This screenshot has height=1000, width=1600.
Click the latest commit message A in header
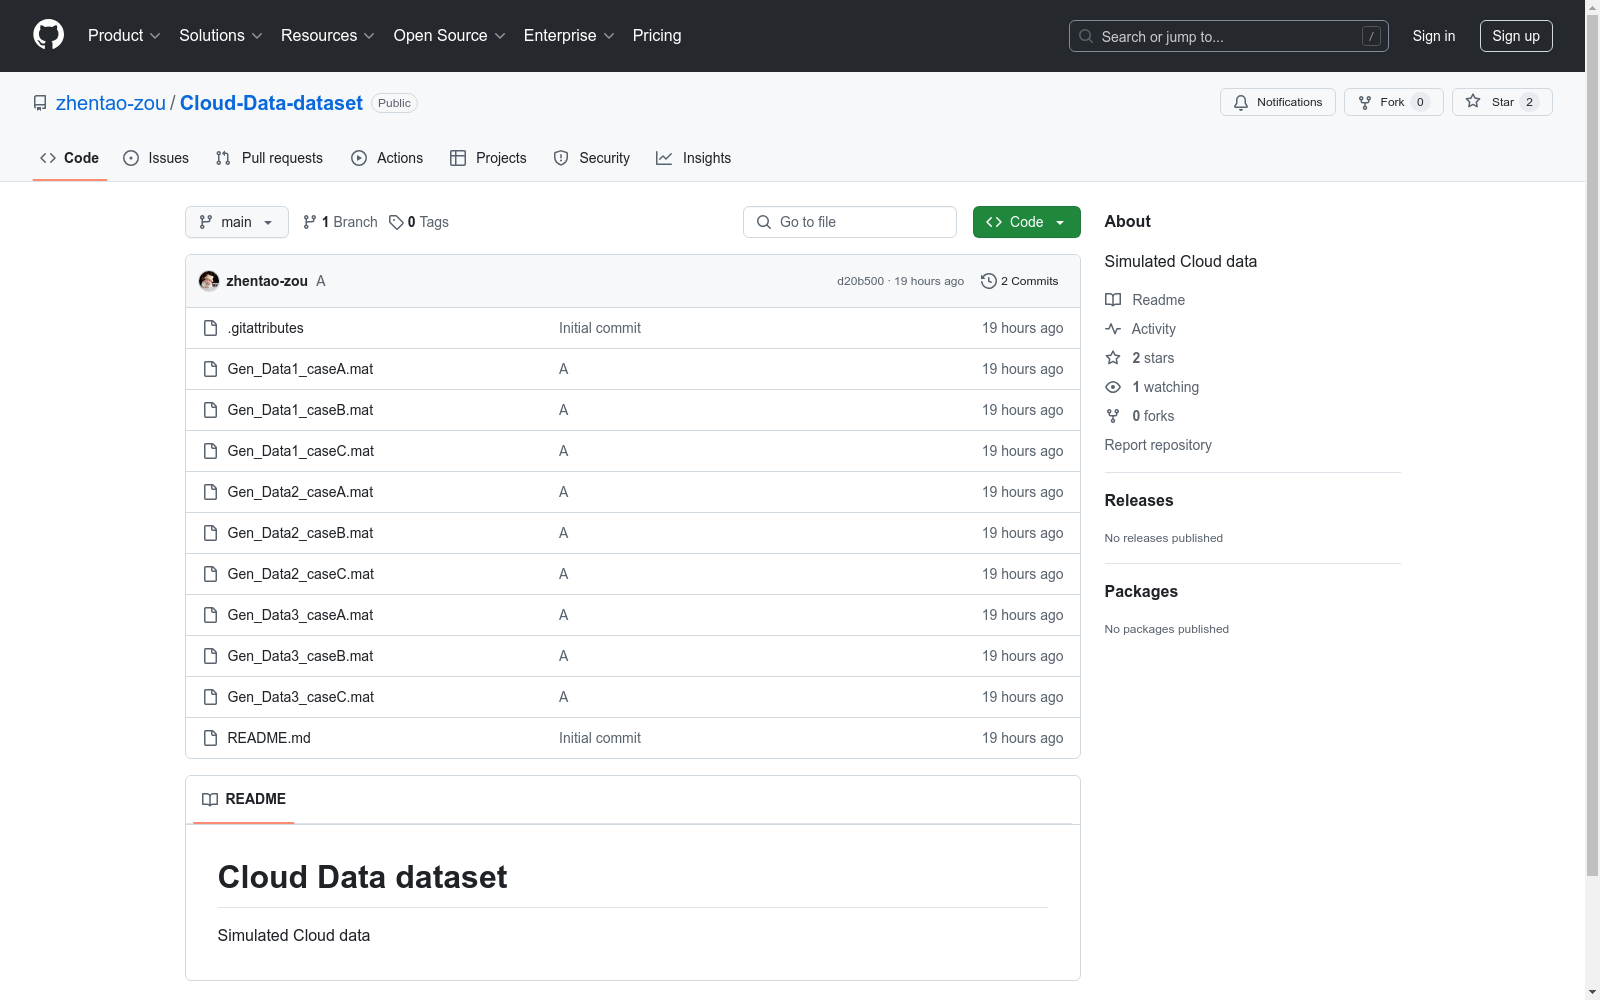(x=321, y=281)
